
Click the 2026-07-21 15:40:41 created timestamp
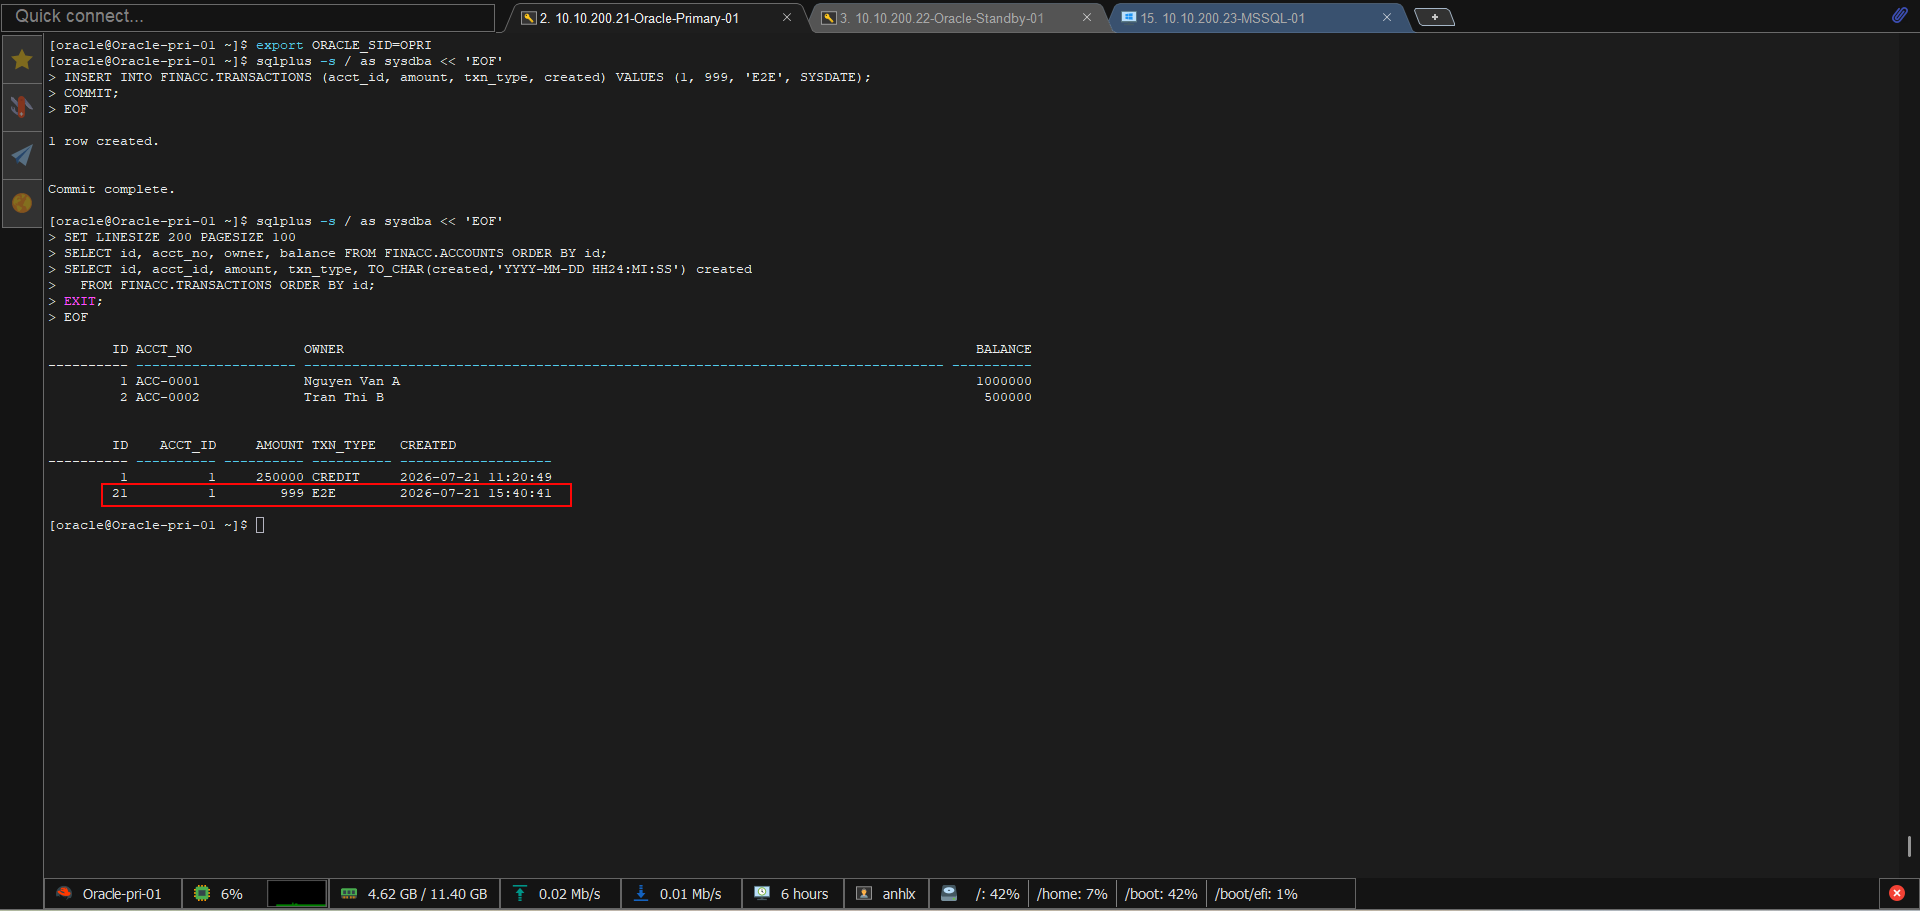tap(476, 493)
